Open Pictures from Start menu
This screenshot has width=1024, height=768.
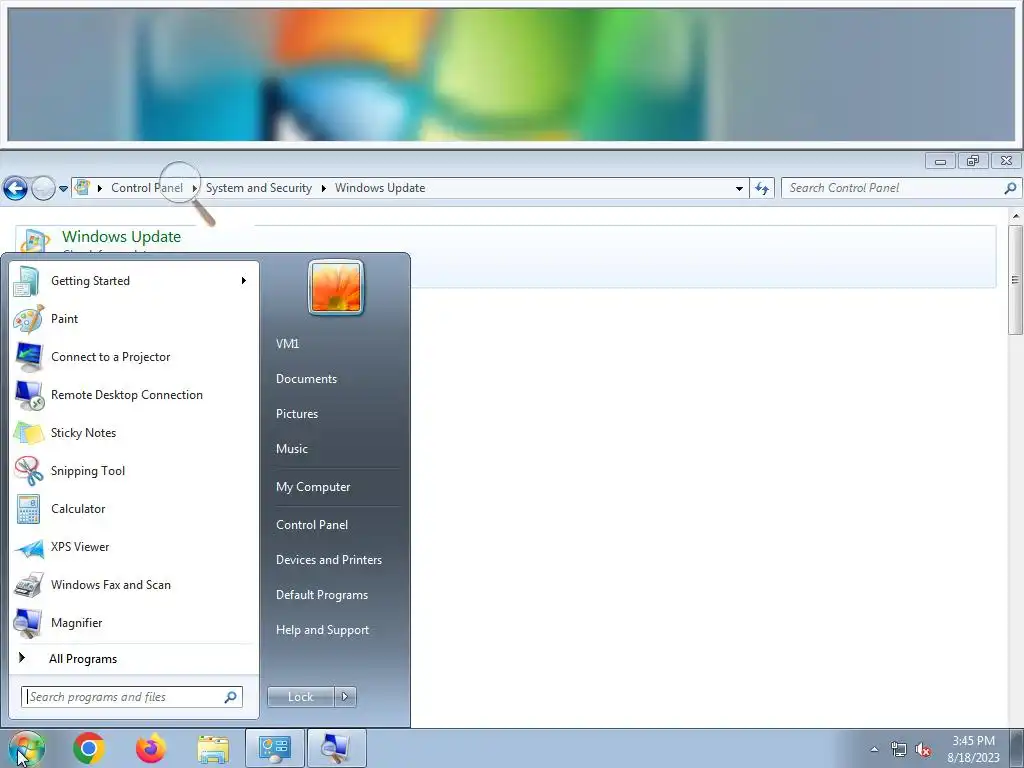point(297,414)
